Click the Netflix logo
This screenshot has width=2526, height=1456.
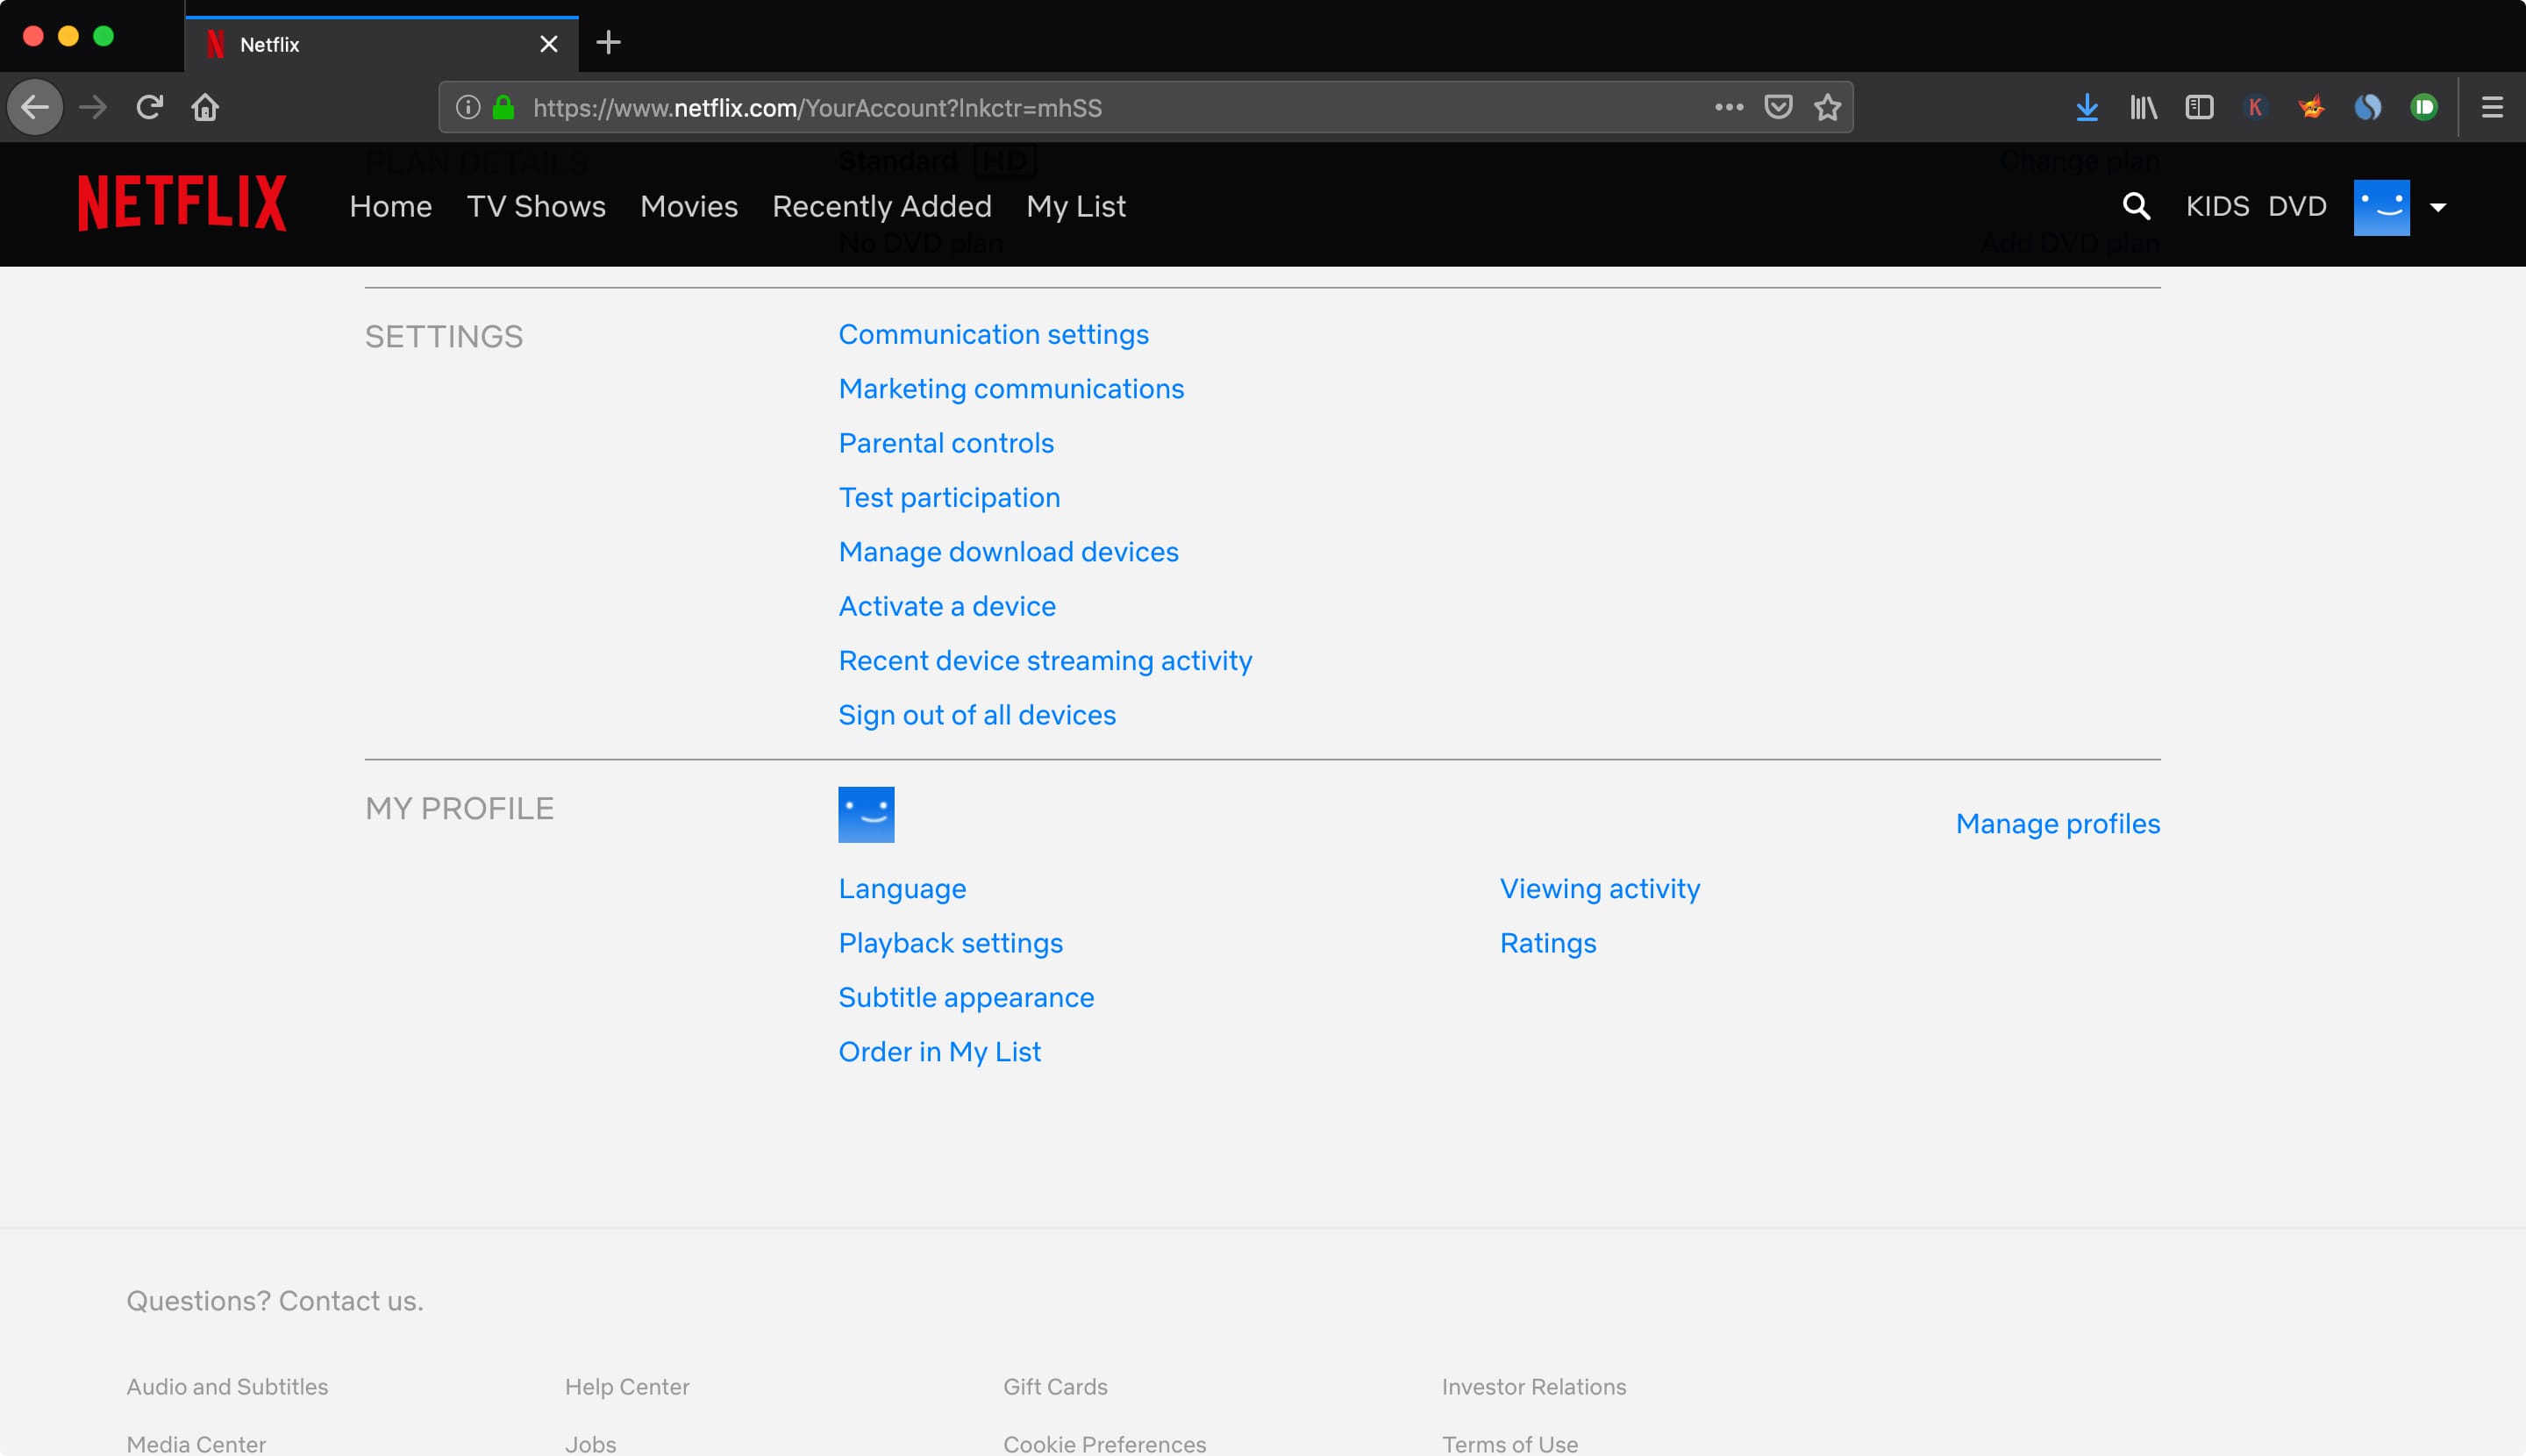[x=183, y=204]
